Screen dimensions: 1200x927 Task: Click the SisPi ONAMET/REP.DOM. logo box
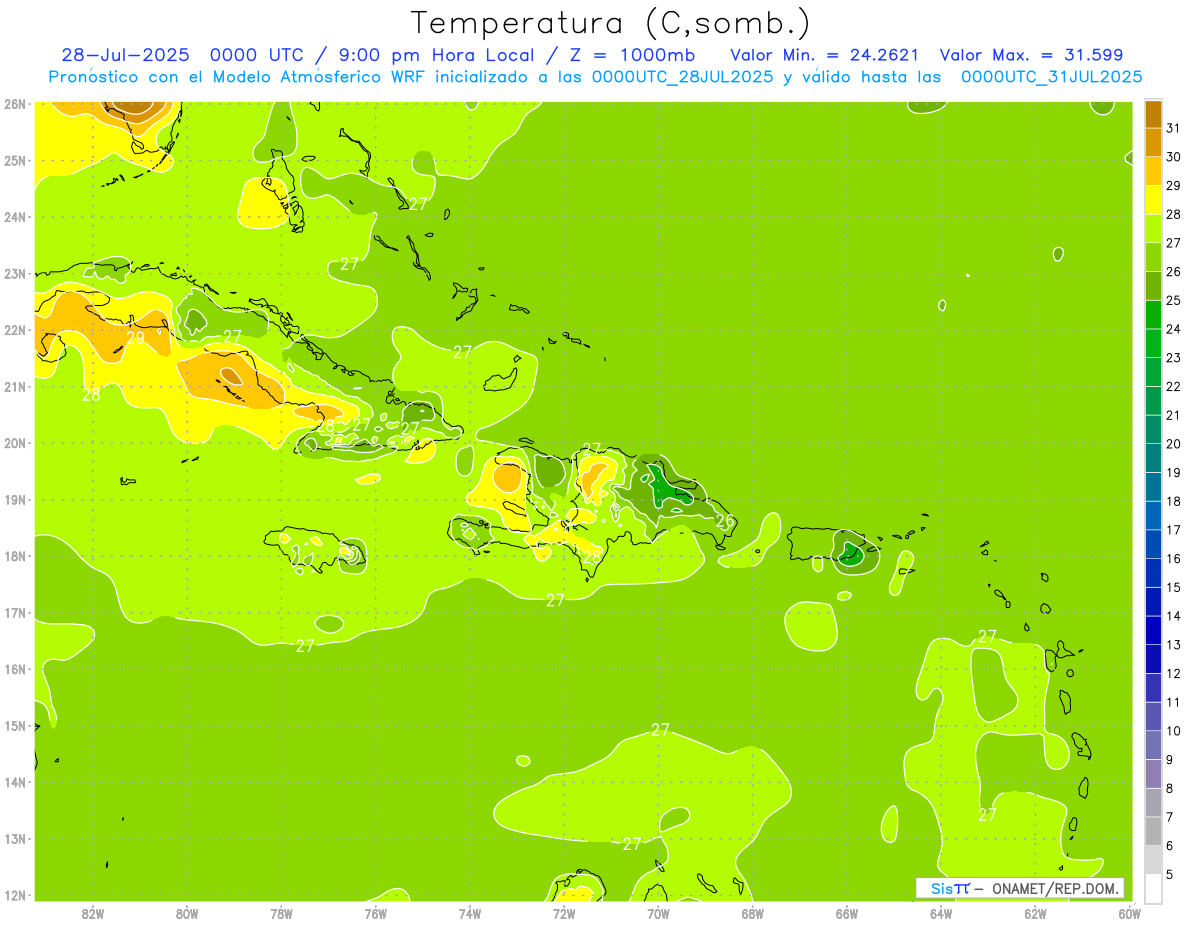click(x=1020, y=888)
